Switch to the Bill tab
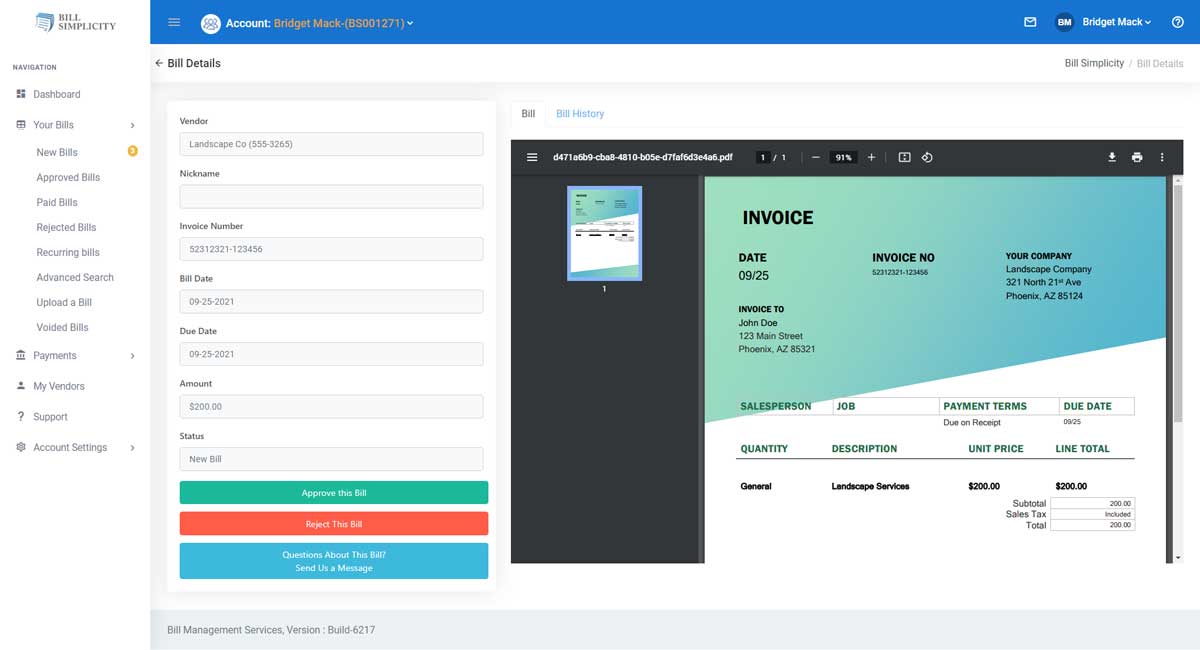1200x650 pixels. 529,114
